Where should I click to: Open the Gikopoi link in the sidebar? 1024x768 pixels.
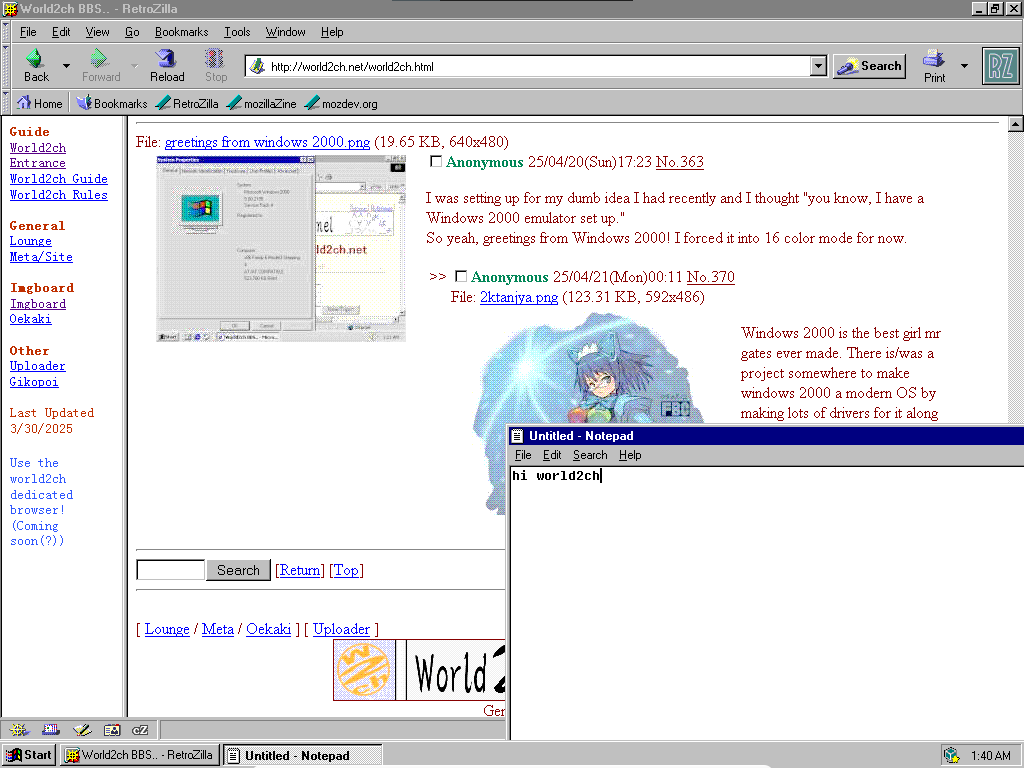click(34, 381)
